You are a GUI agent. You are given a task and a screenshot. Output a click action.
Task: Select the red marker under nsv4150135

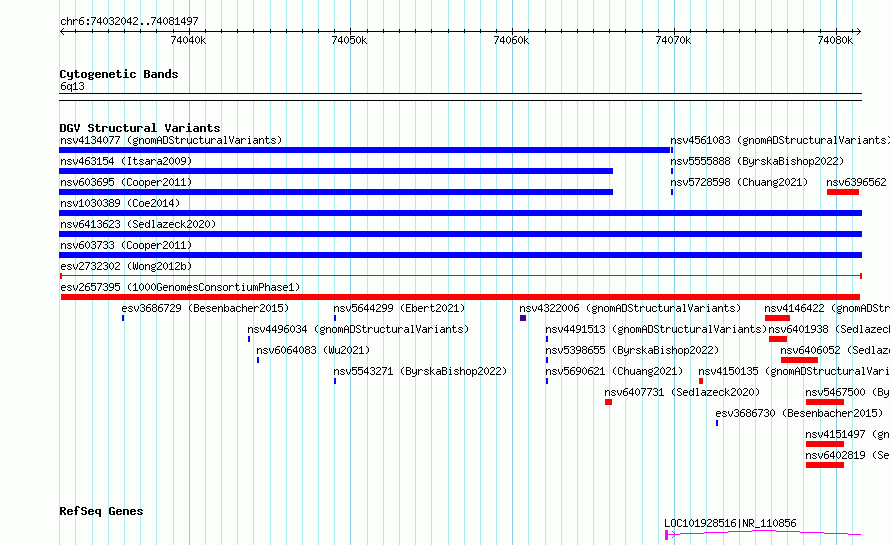701,381
